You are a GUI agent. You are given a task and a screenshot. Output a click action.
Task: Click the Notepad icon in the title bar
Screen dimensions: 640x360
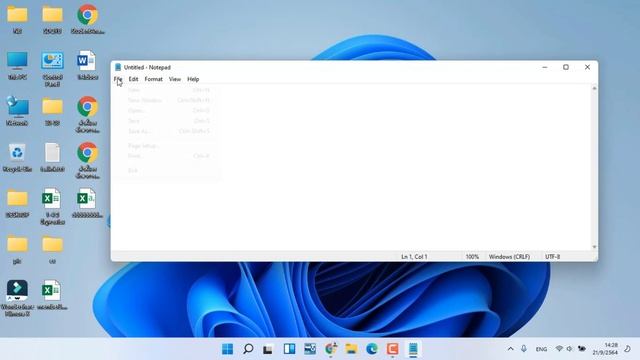[x=118, y=67]
